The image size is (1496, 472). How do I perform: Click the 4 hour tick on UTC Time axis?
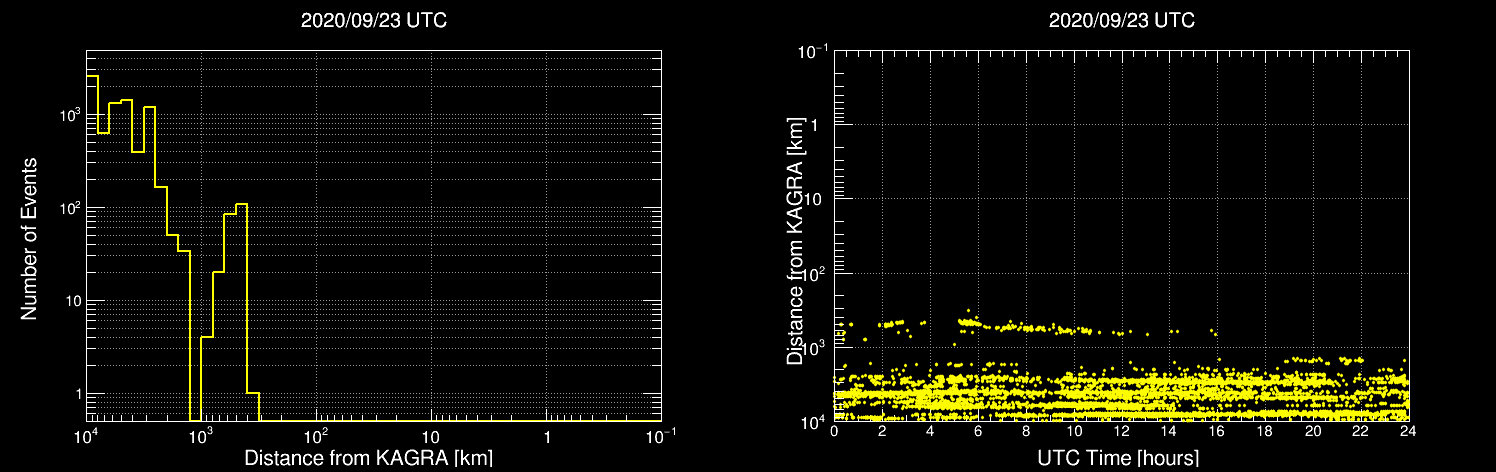930,433
